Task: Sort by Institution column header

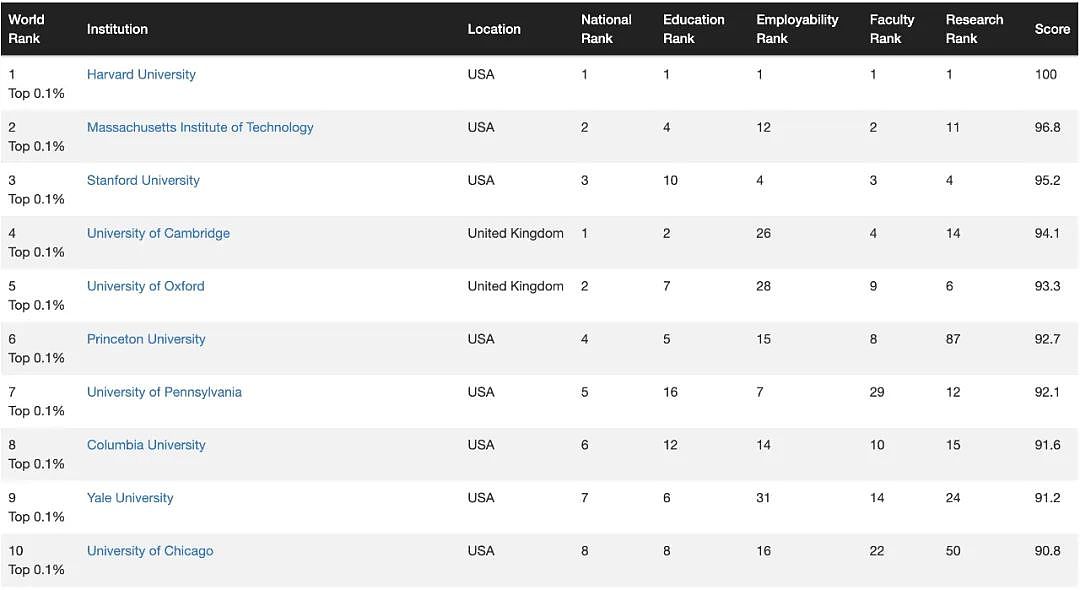Action: pyautogui.click(x=117, y=29)
